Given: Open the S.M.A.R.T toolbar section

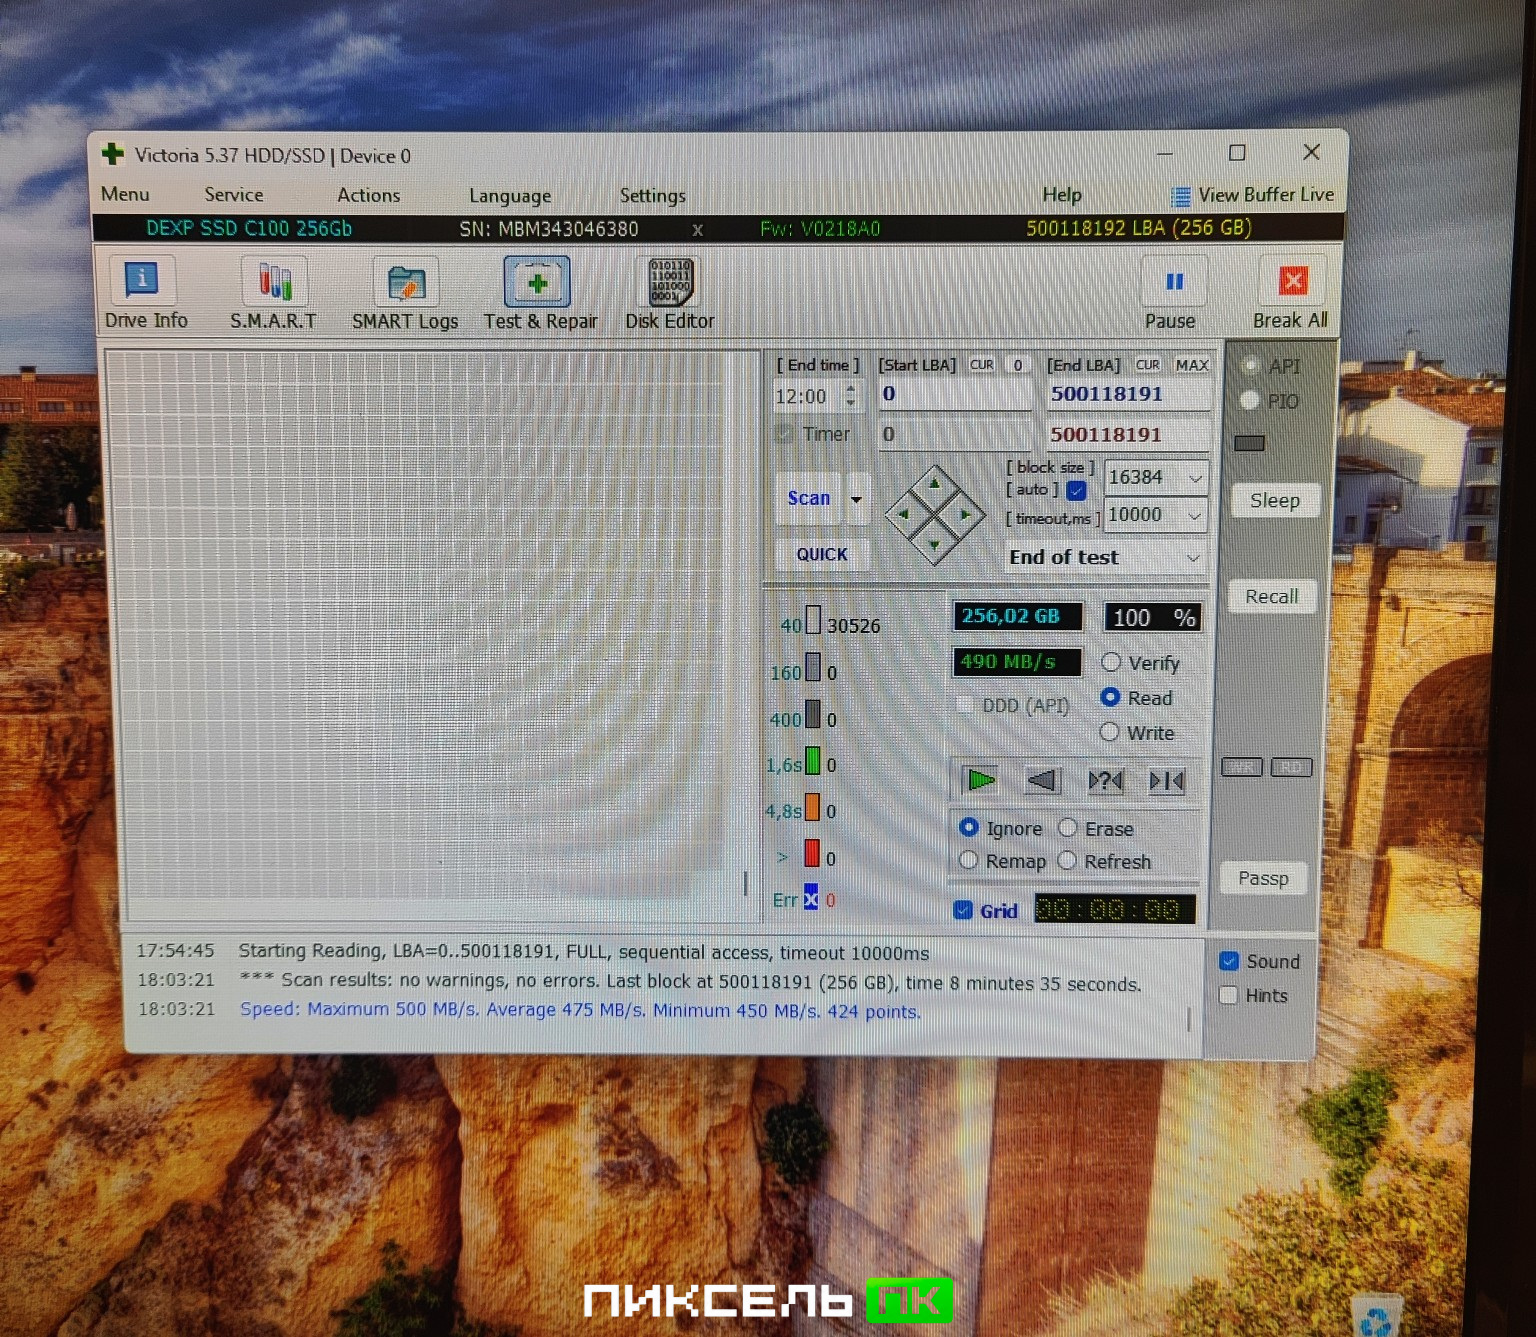Looking at the screenshot, I should 273,293.
